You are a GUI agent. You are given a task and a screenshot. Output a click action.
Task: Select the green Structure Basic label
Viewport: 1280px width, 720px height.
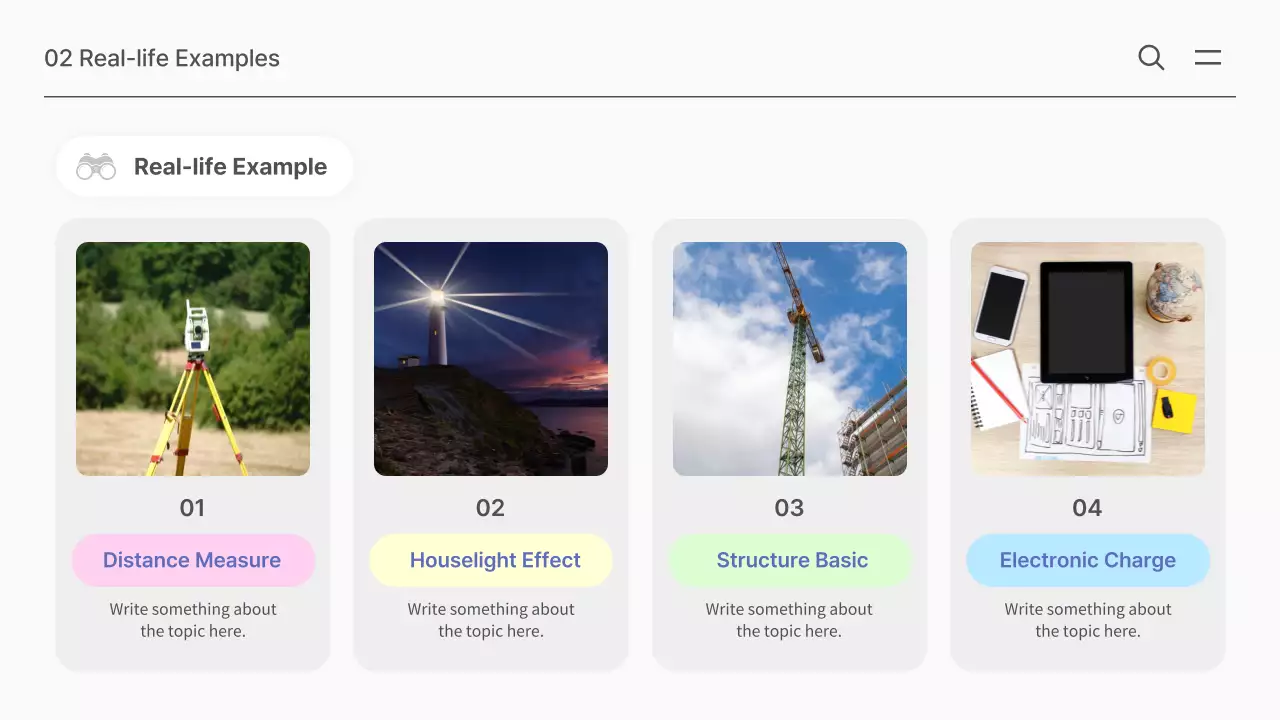(x=790, y=560)
